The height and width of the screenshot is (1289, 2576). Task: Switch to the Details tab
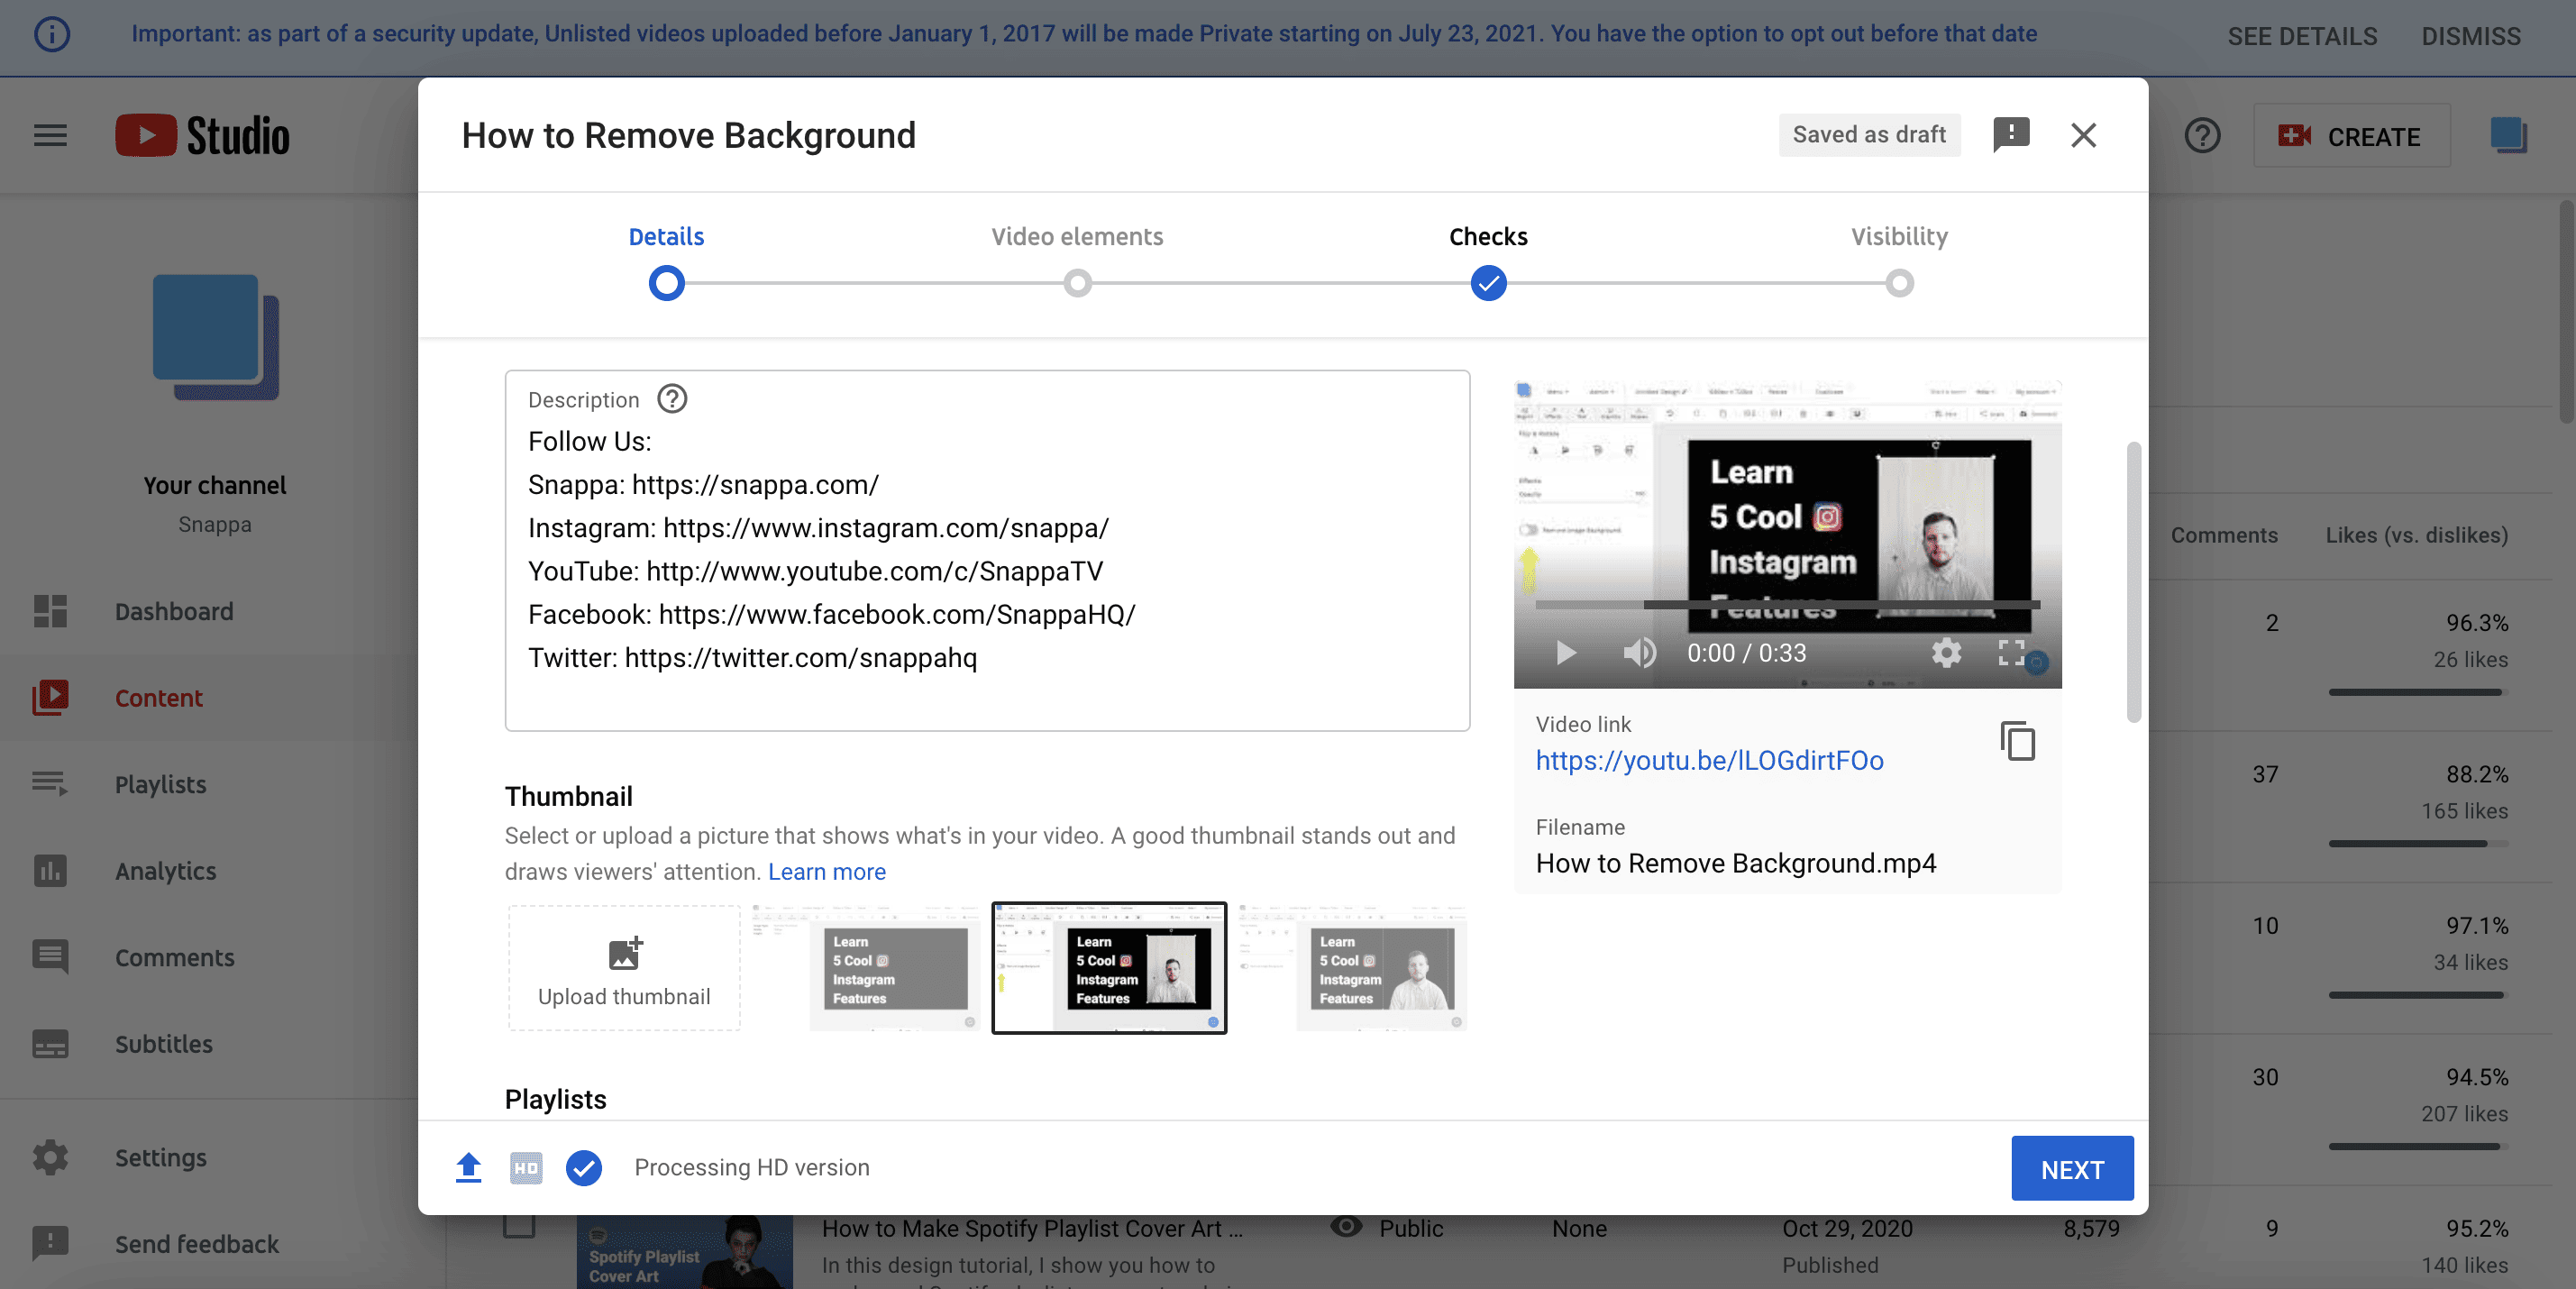pos(666,237)
